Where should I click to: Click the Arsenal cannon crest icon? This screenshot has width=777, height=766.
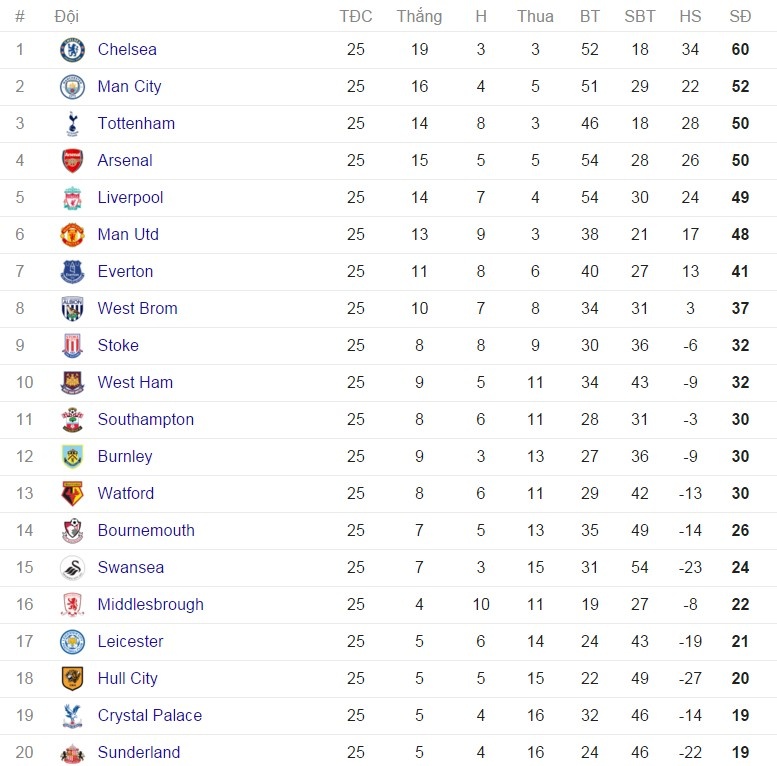[72, 161]
